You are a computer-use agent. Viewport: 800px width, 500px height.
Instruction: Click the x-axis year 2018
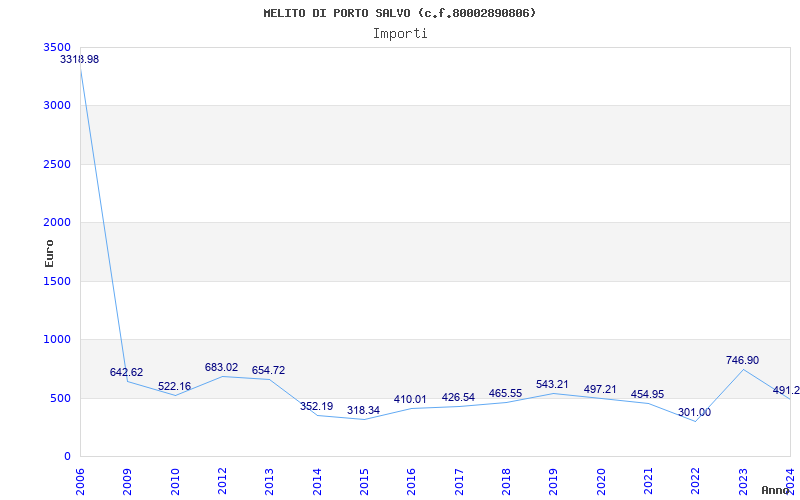point(506,482)
